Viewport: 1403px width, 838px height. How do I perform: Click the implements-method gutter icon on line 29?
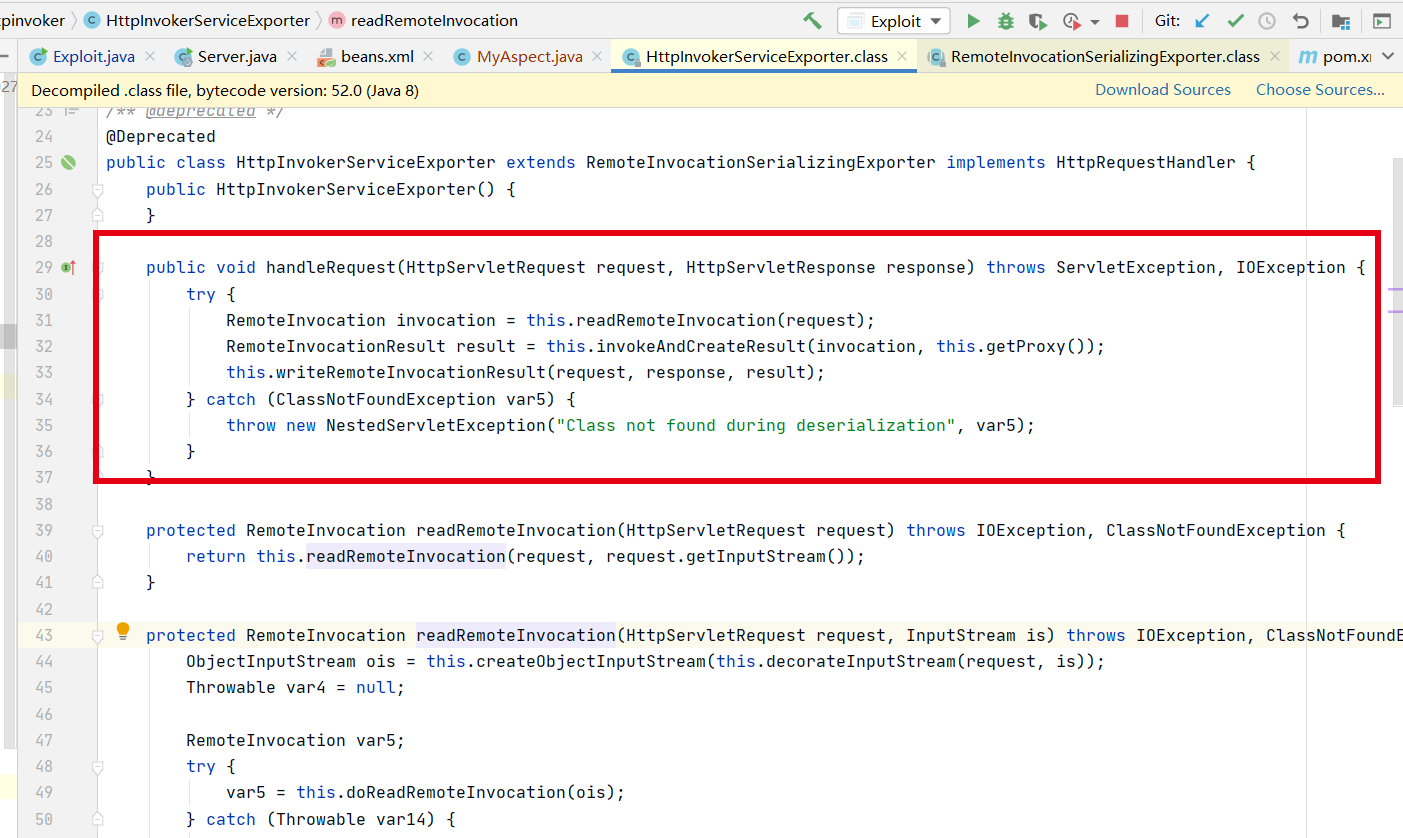click(69, 267)
